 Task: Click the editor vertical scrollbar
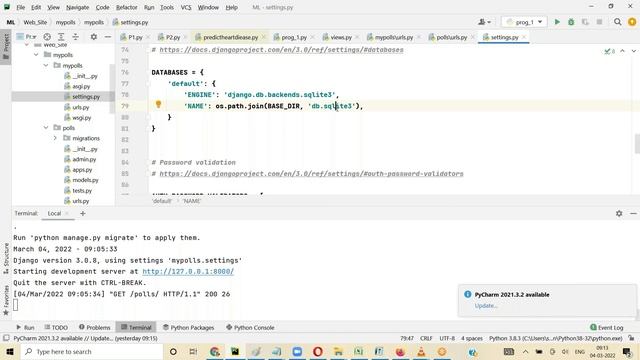click(637, 144)
